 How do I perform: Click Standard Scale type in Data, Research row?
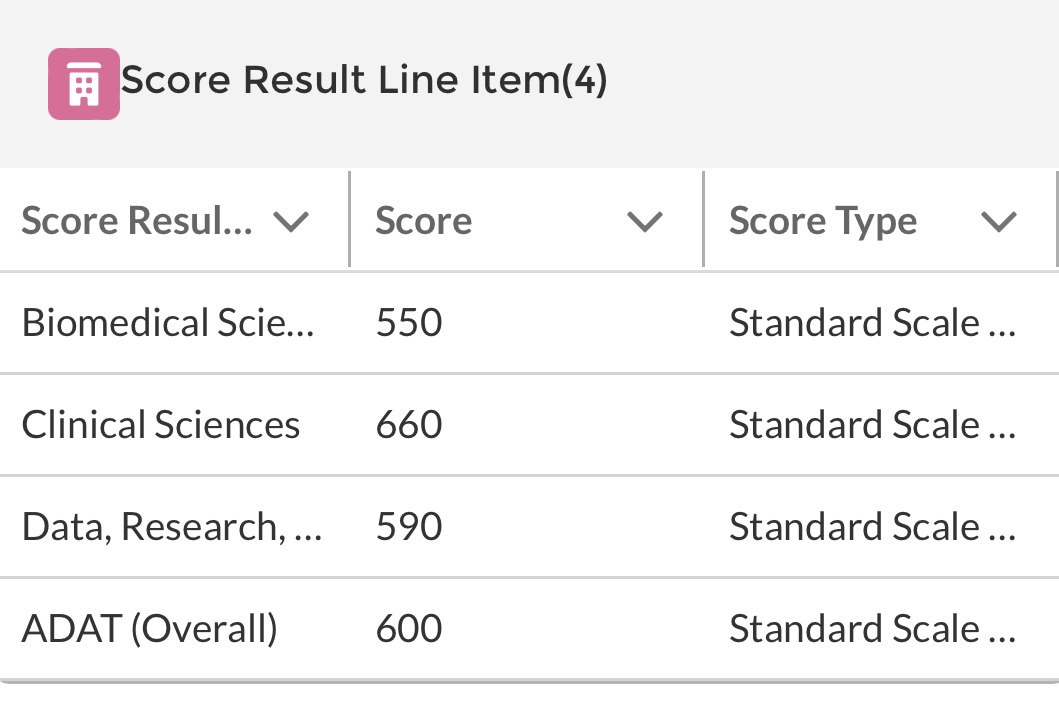(x=872, y=527)
